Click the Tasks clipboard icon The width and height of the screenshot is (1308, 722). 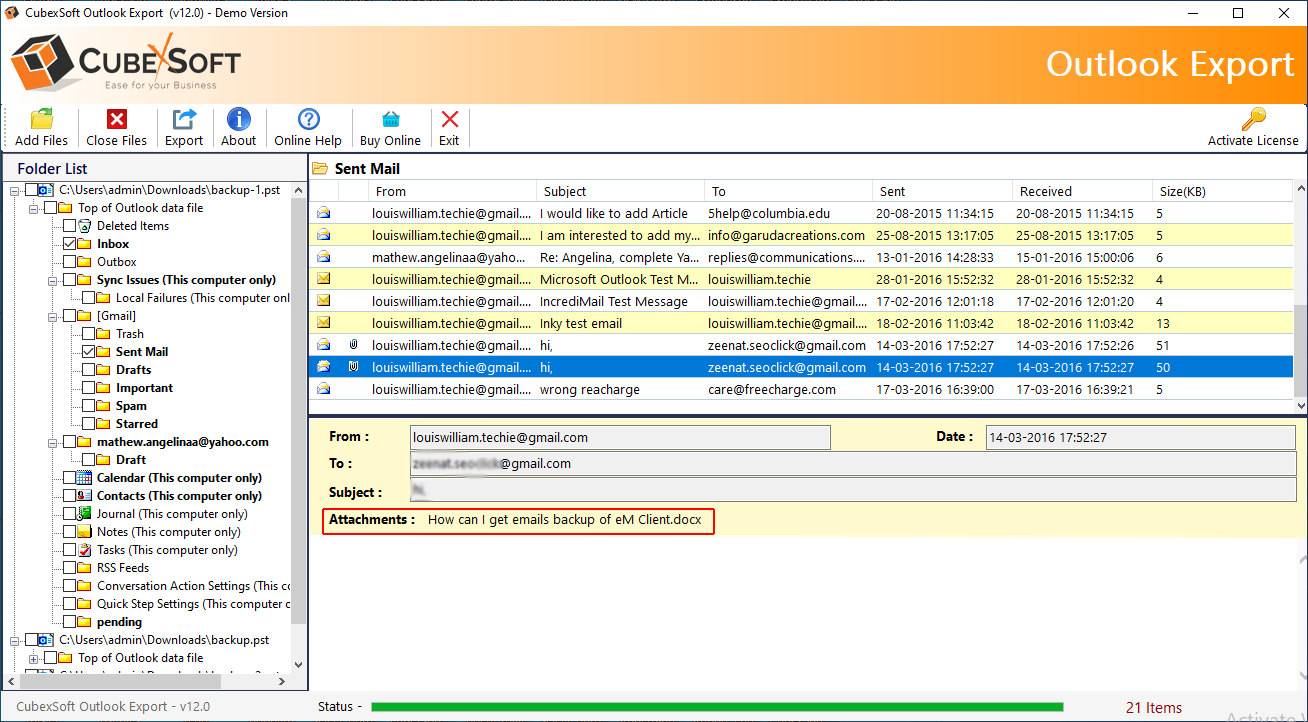(84, 550)
